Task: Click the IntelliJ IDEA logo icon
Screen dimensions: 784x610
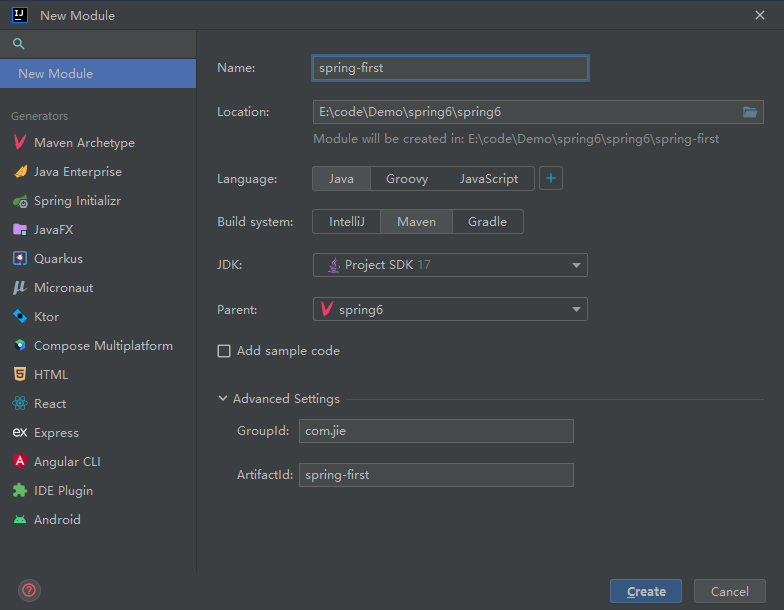Action: click(20, 15)
